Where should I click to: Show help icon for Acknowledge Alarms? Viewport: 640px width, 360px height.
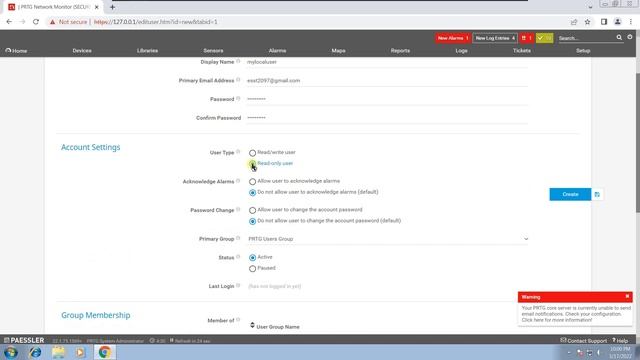238,181
